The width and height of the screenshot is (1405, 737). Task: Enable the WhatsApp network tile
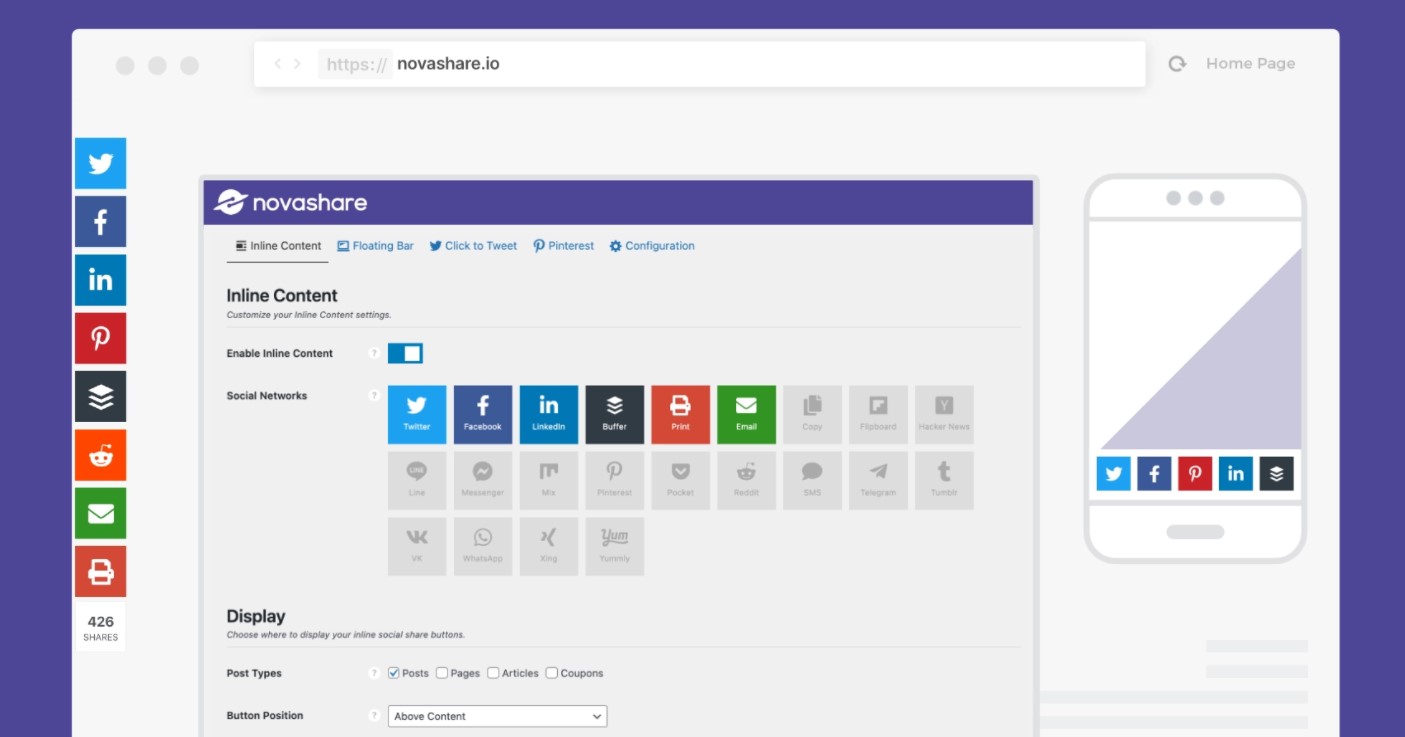click(x=483, y=546)
